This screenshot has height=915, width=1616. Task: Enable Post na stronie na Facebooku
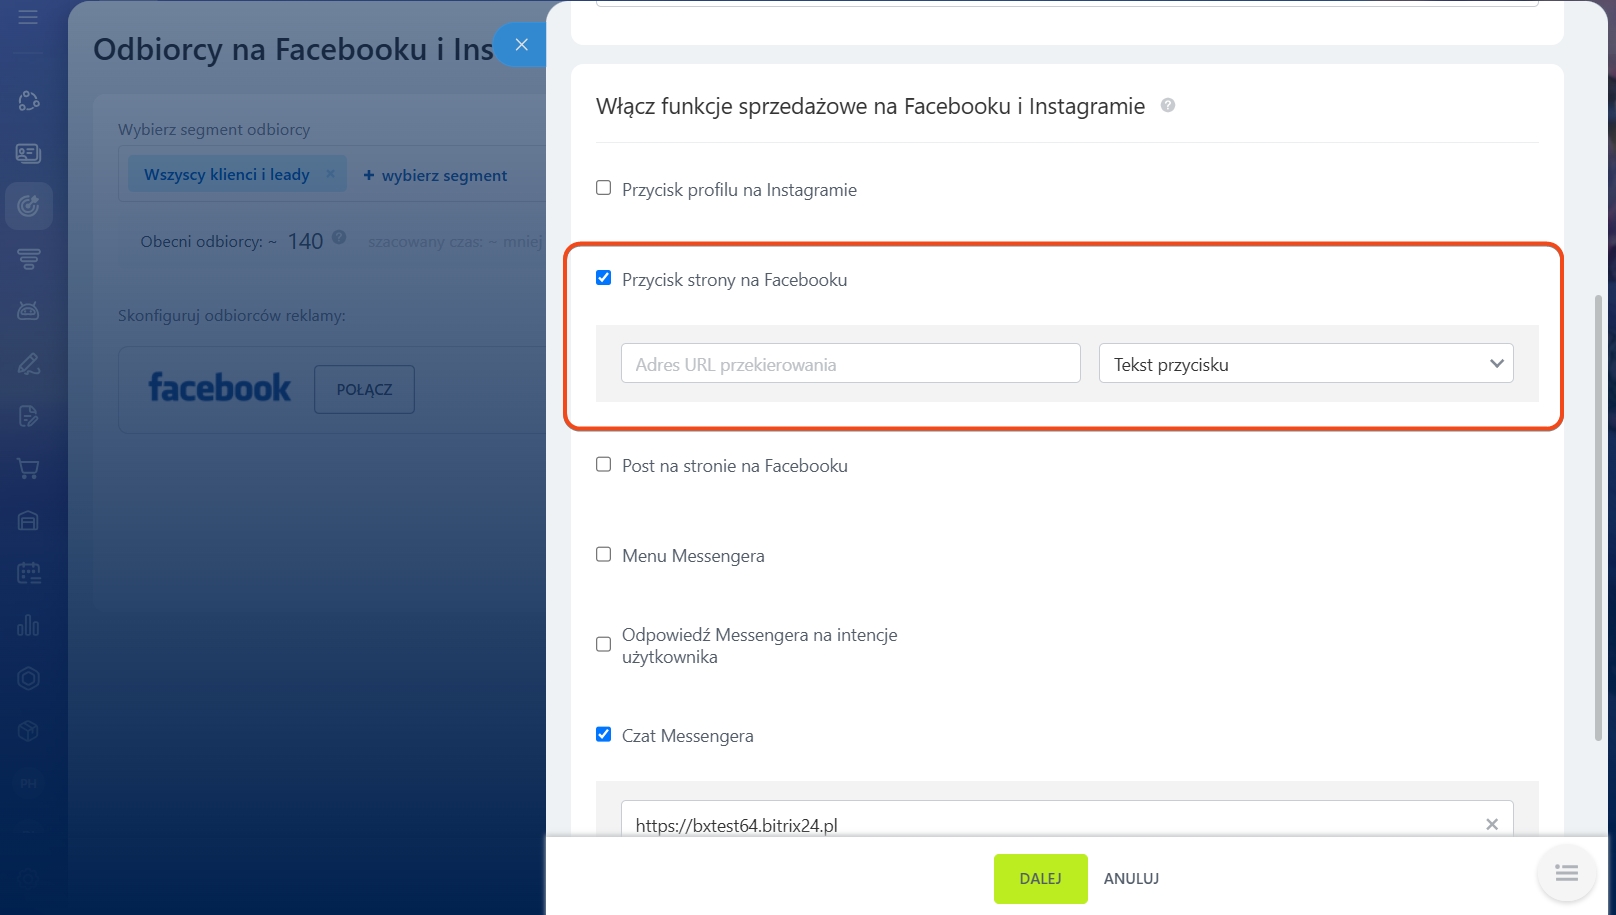click(x=604, y=464)
